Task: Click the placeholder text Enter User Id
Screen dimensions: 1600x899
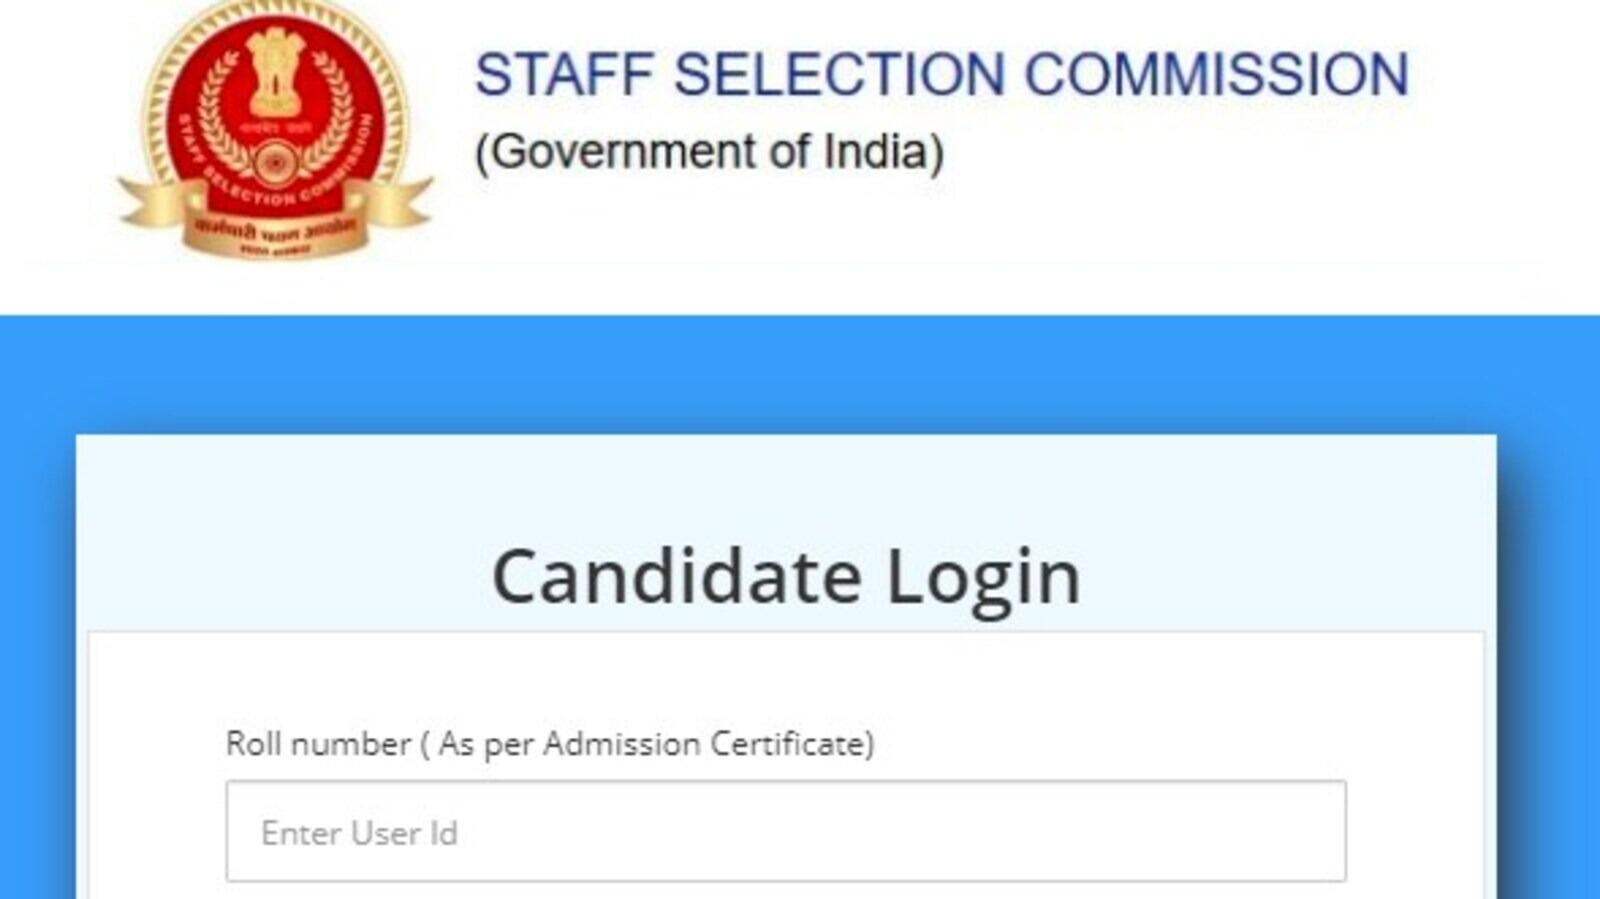Action: pos(360,831)
